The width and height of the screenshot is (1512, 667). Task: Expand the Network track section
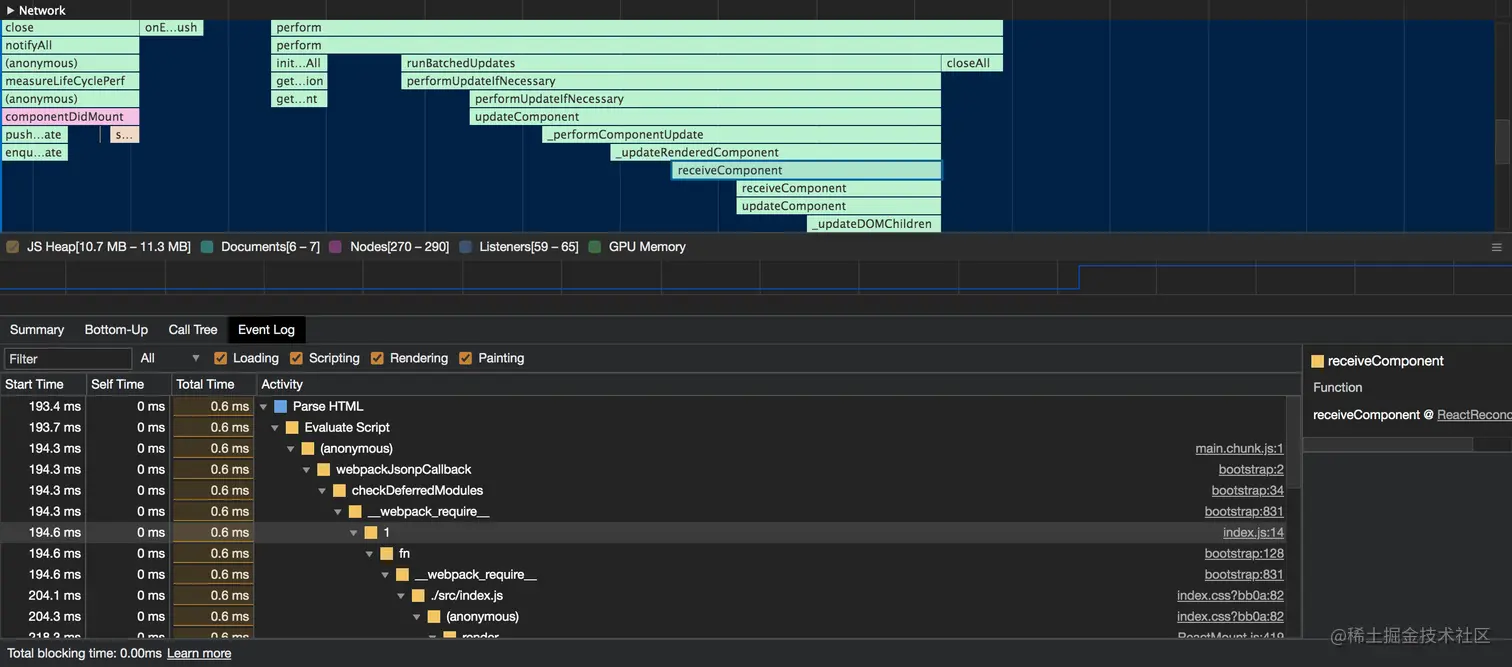click(11, 10)
